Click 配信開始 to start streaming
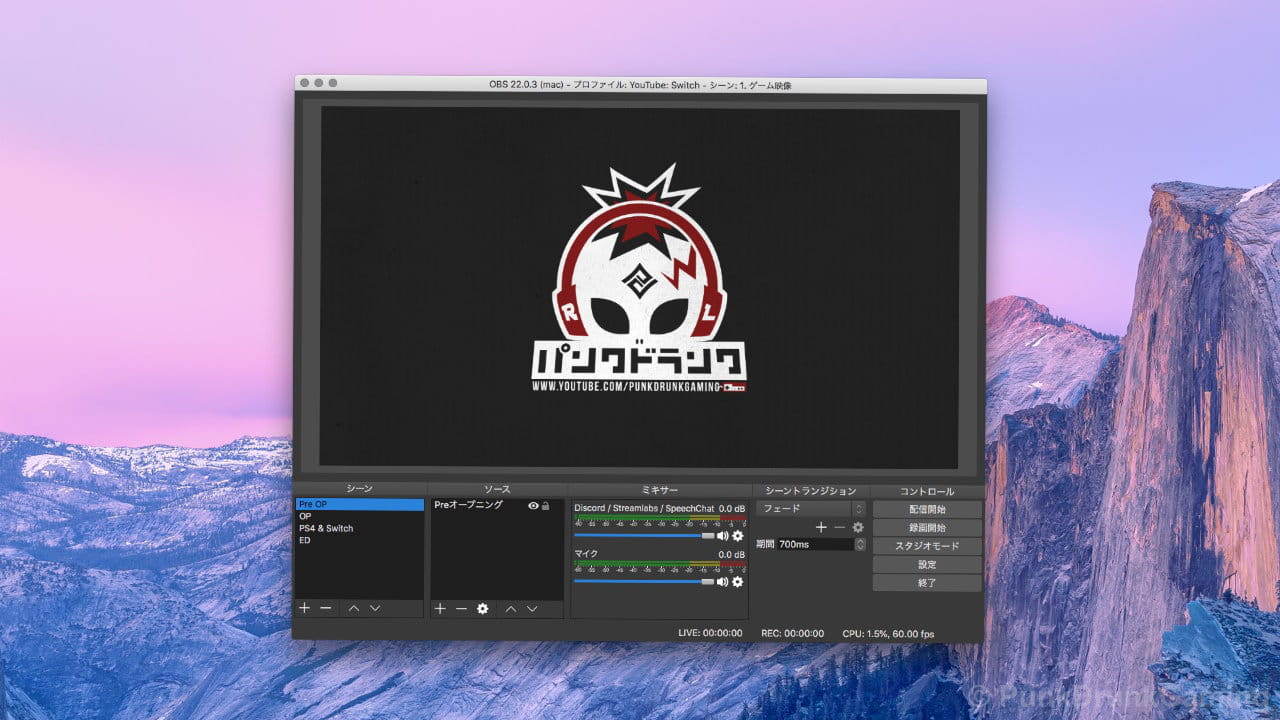This screenshot has height=720, width=1280. 927,510
